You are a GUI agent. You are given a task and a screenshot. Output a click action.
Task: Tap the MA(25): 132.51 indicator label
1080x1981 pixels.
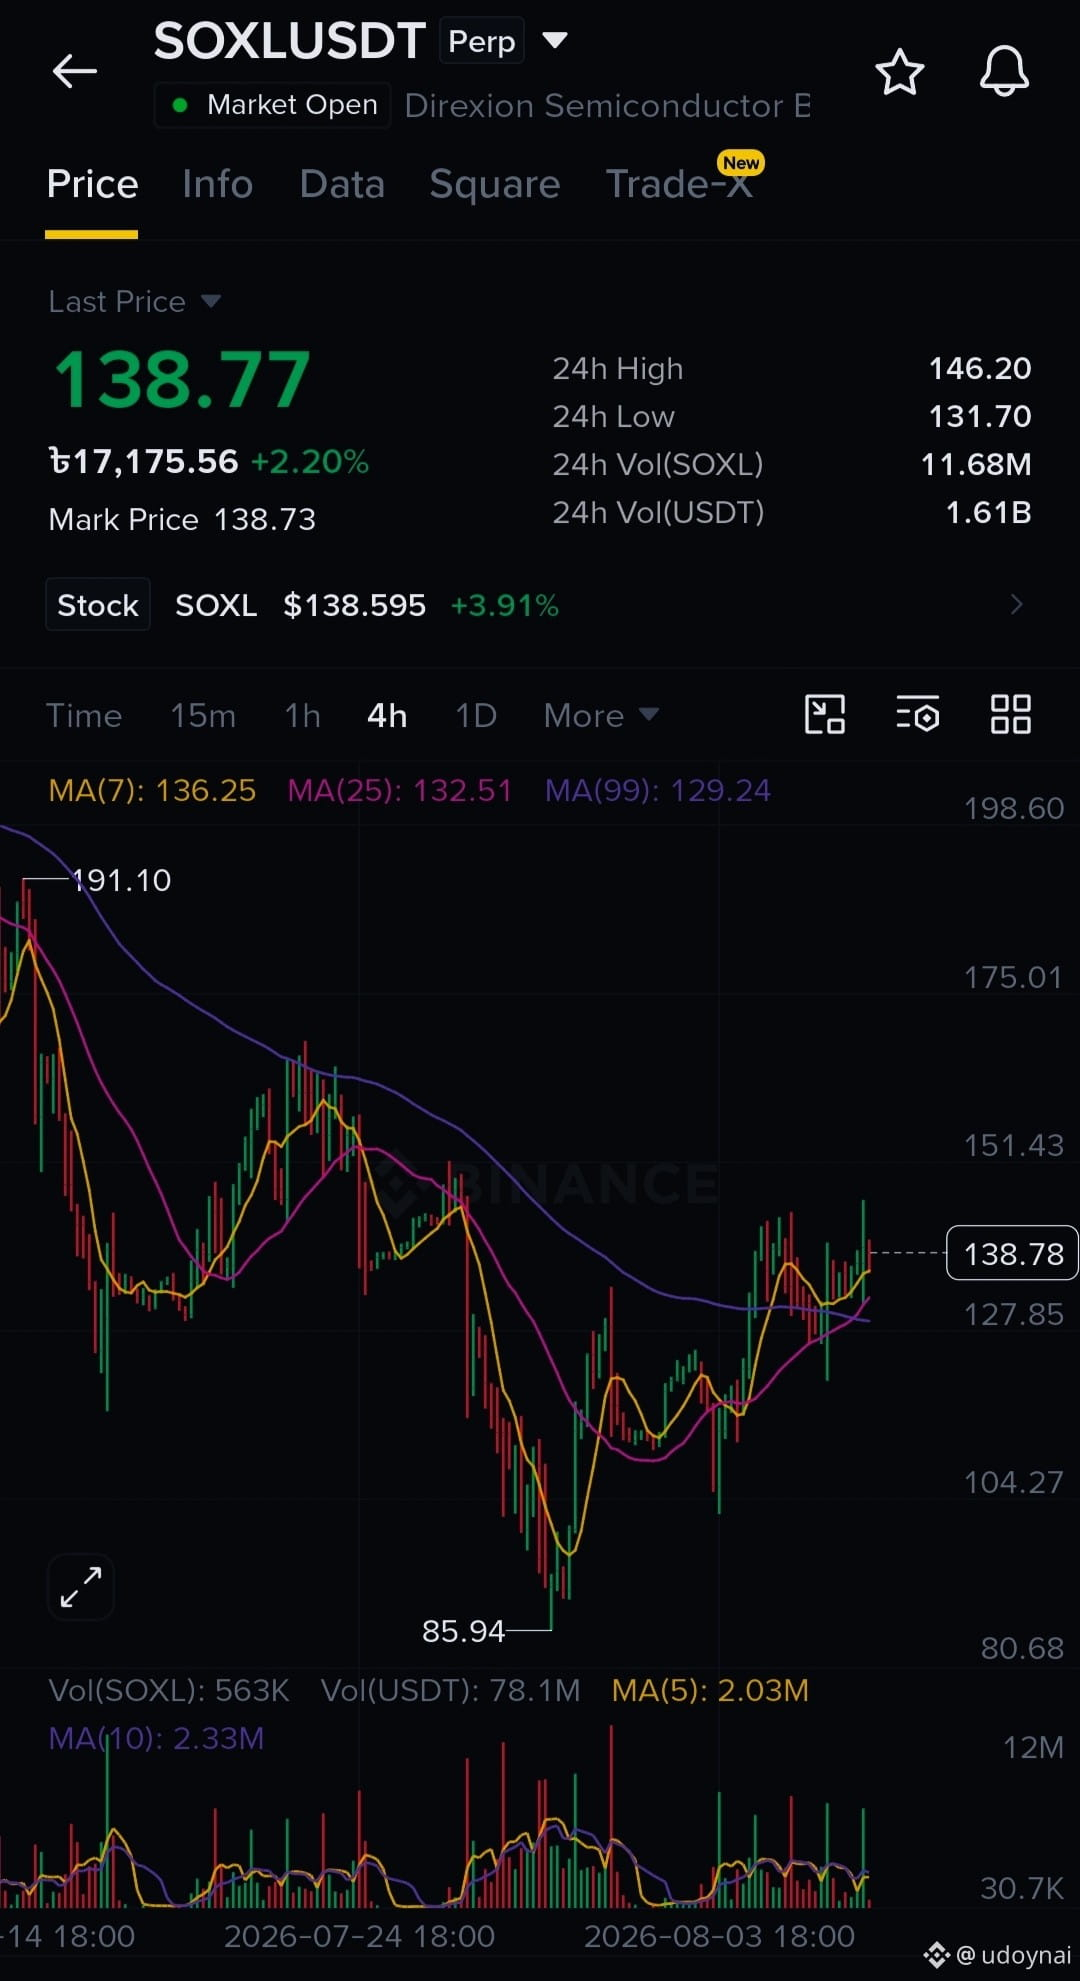click(x=400, y=790)
